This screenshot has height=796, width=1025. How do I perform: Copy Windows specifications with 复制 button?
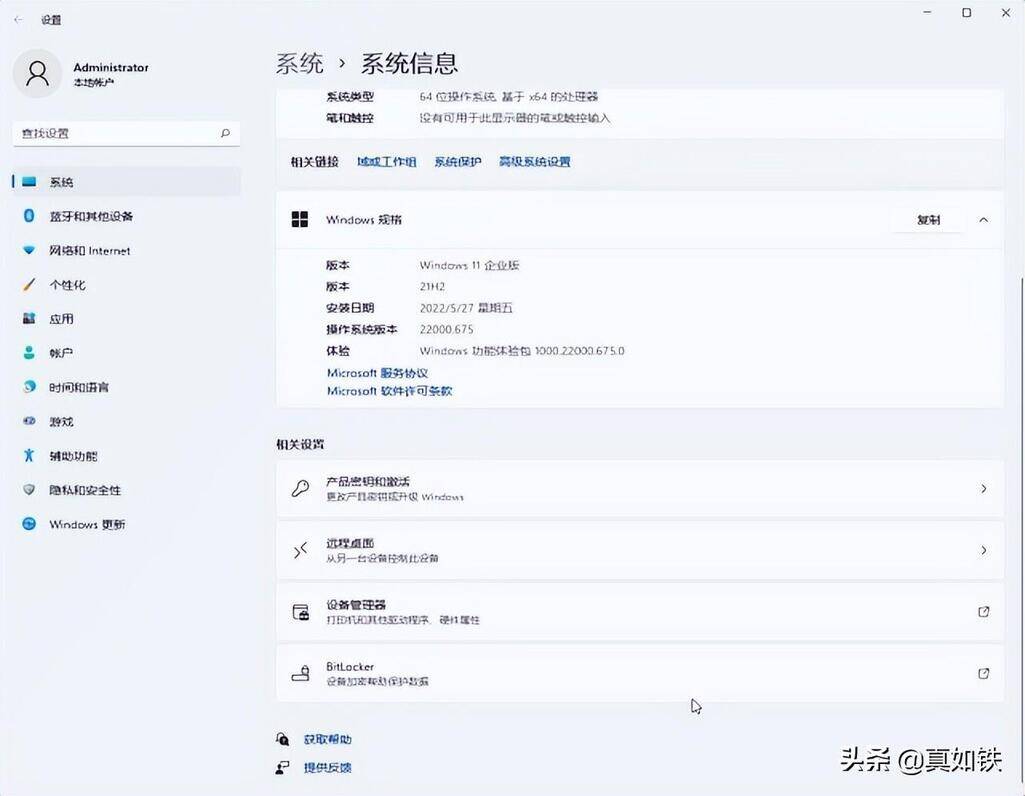(928, 220)
